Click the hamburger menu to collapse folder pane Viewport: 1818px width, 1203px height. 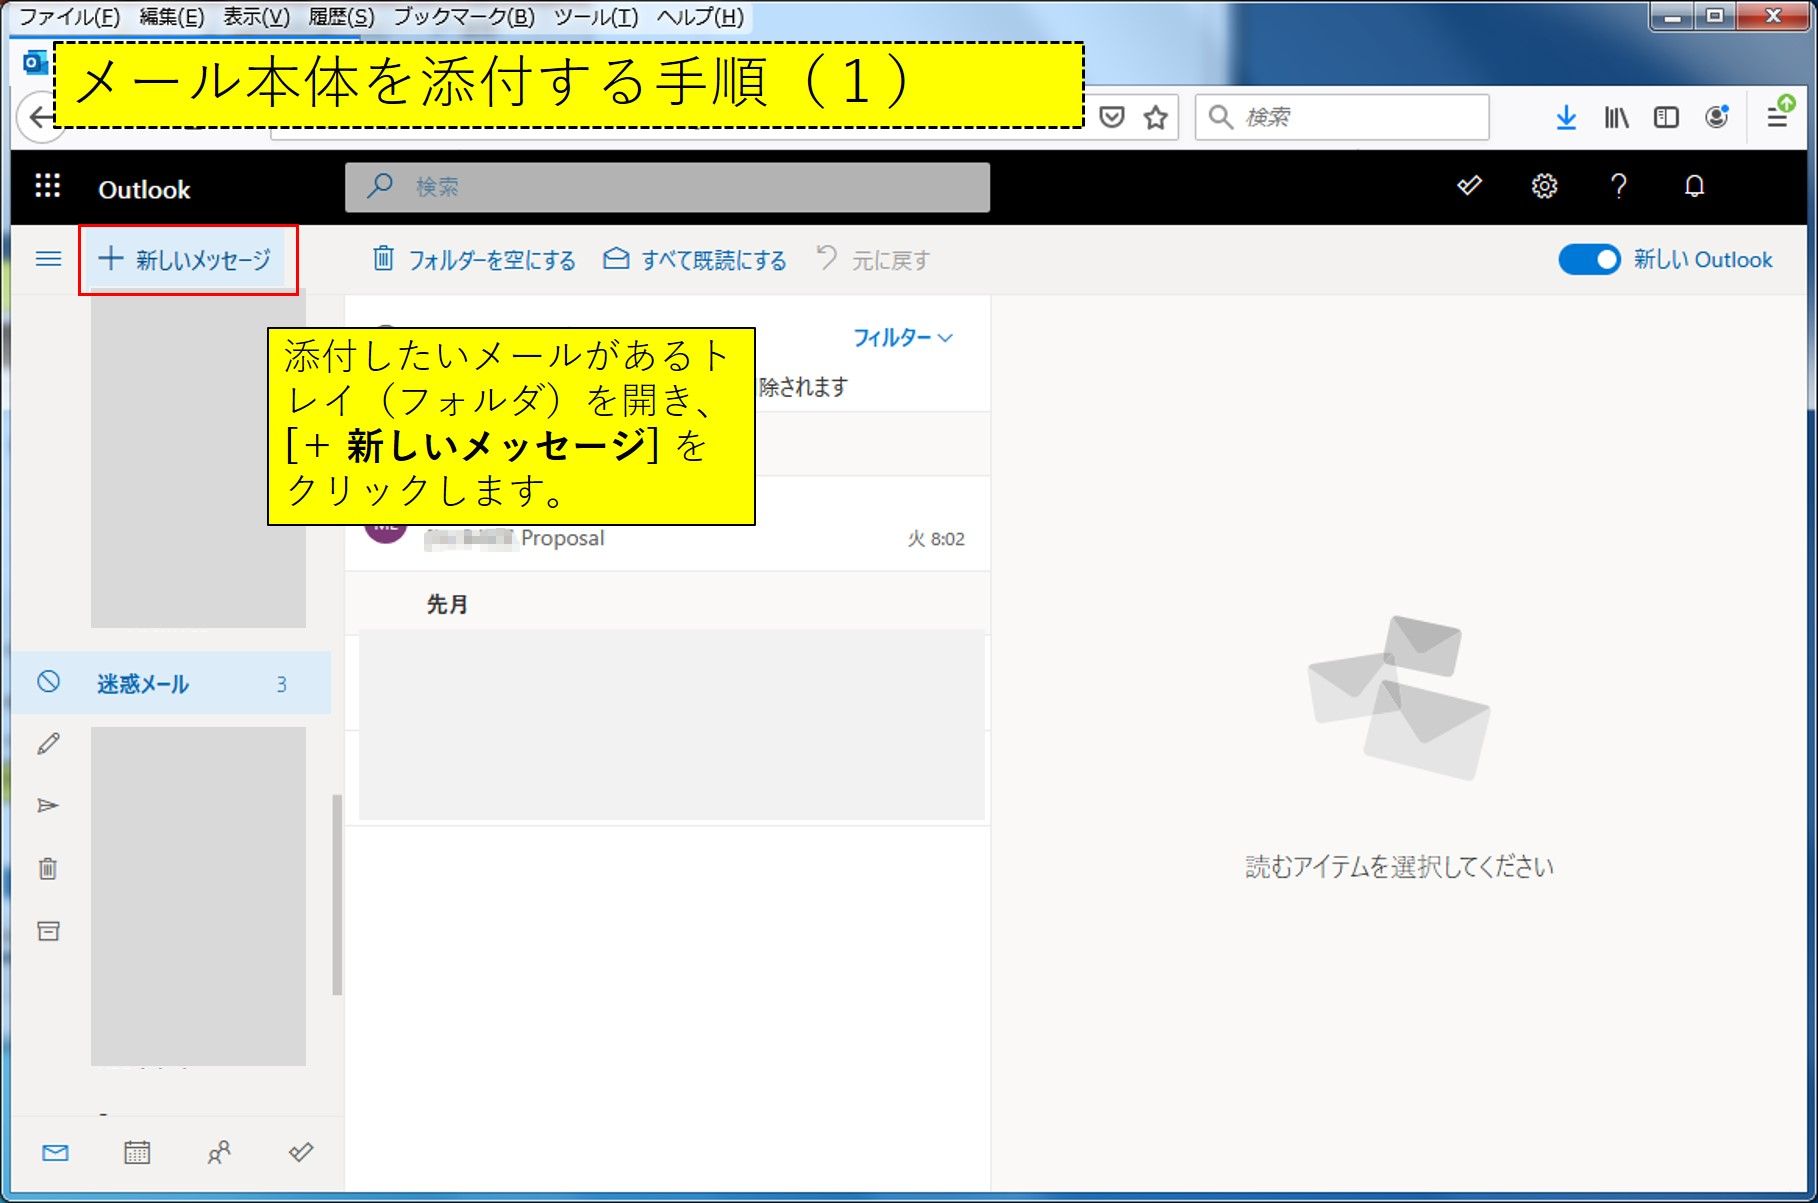[48, 259]
